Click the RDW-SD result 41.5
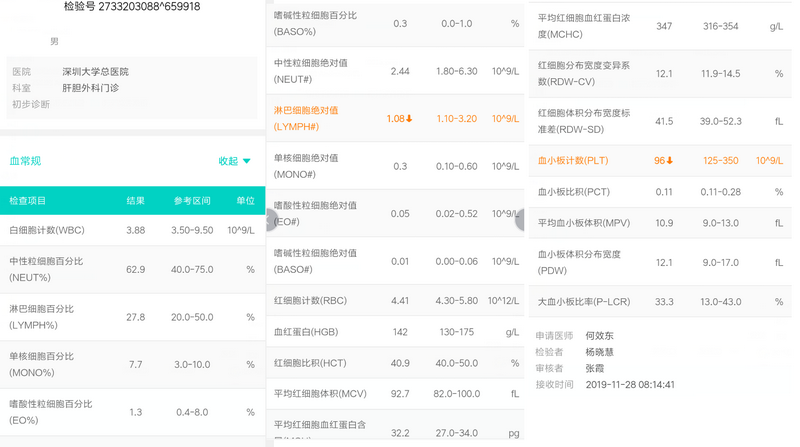This screenshot has width=800, height=447. tap(664, 121)
